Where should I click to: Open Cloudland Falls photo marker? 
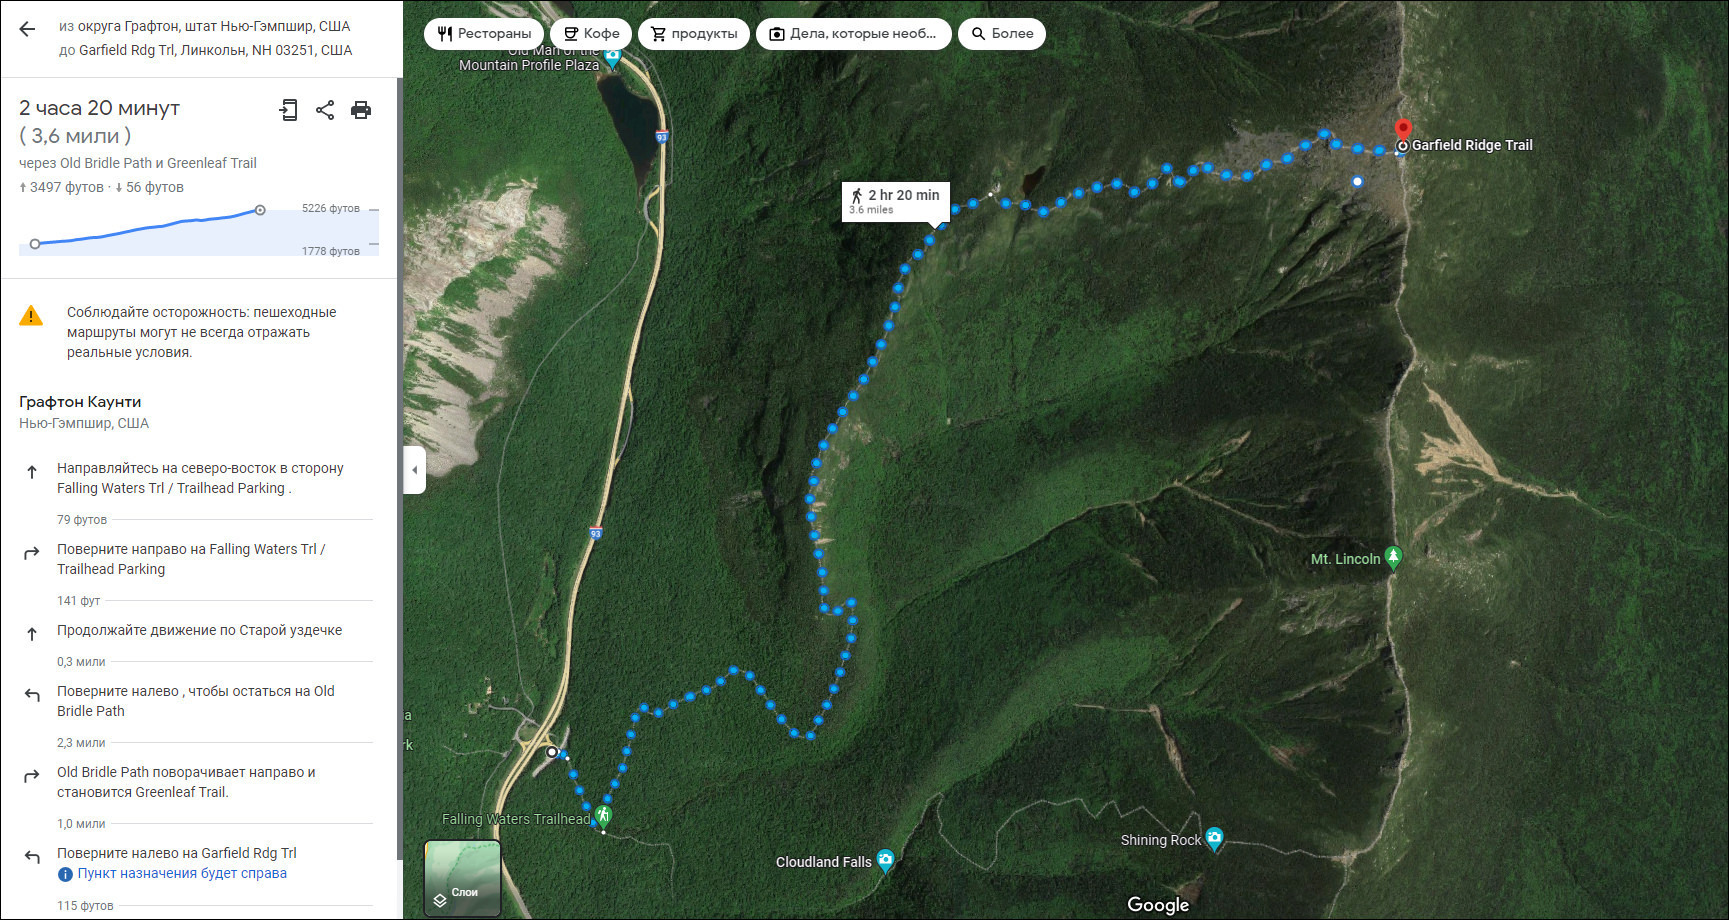pyautogui.click(x=885, y=860)
